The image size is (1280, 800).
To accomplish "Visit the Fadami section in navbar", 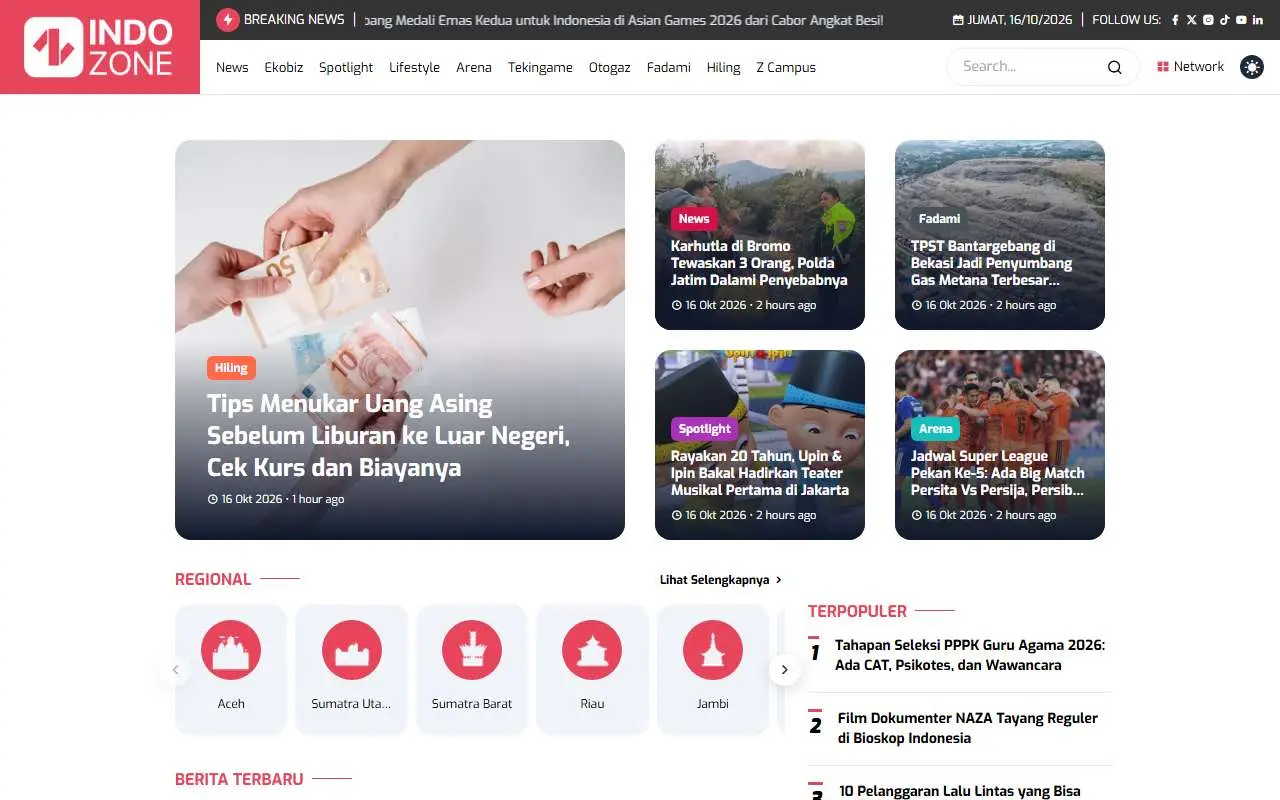I will click(x=669, y=67).
